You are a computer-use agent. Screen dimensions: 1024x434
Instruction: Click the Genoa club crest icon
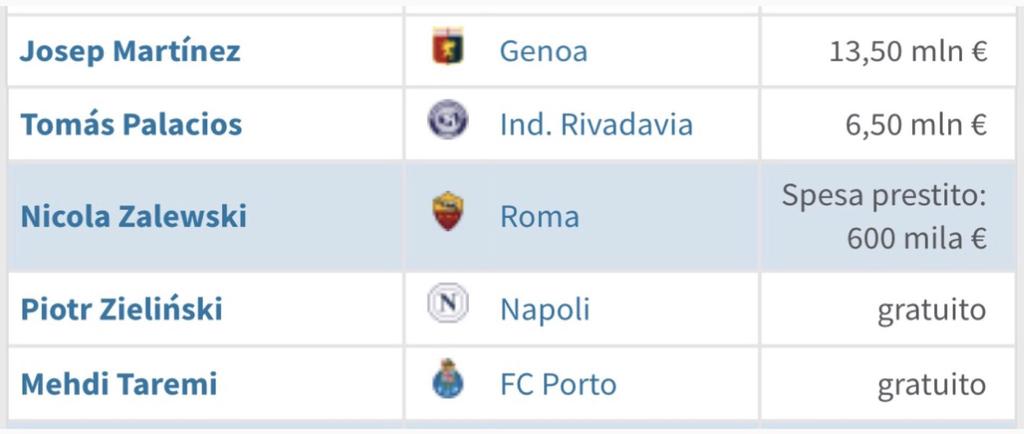coord(448,47)
